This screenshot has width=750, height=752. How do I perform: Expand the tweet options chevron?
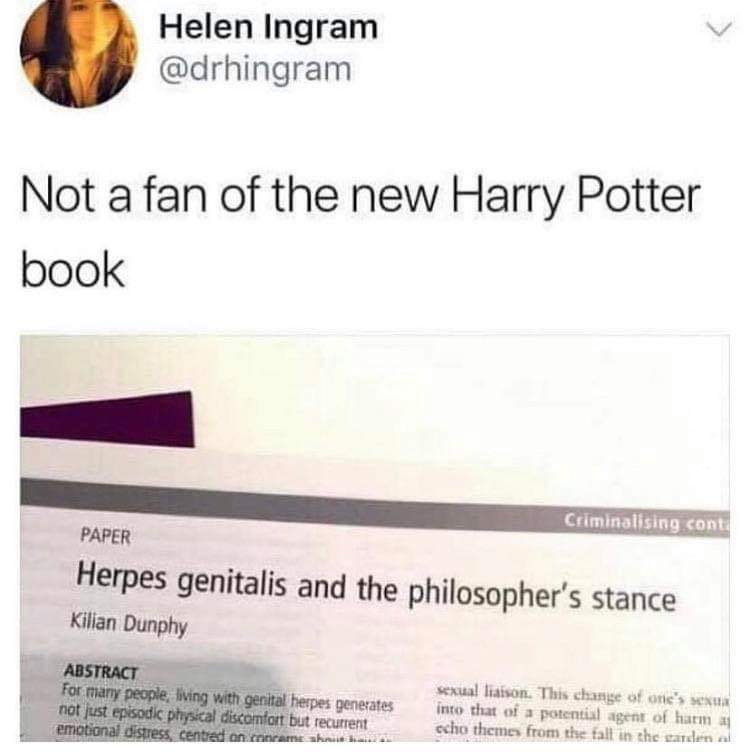click(x=721, y=29)
